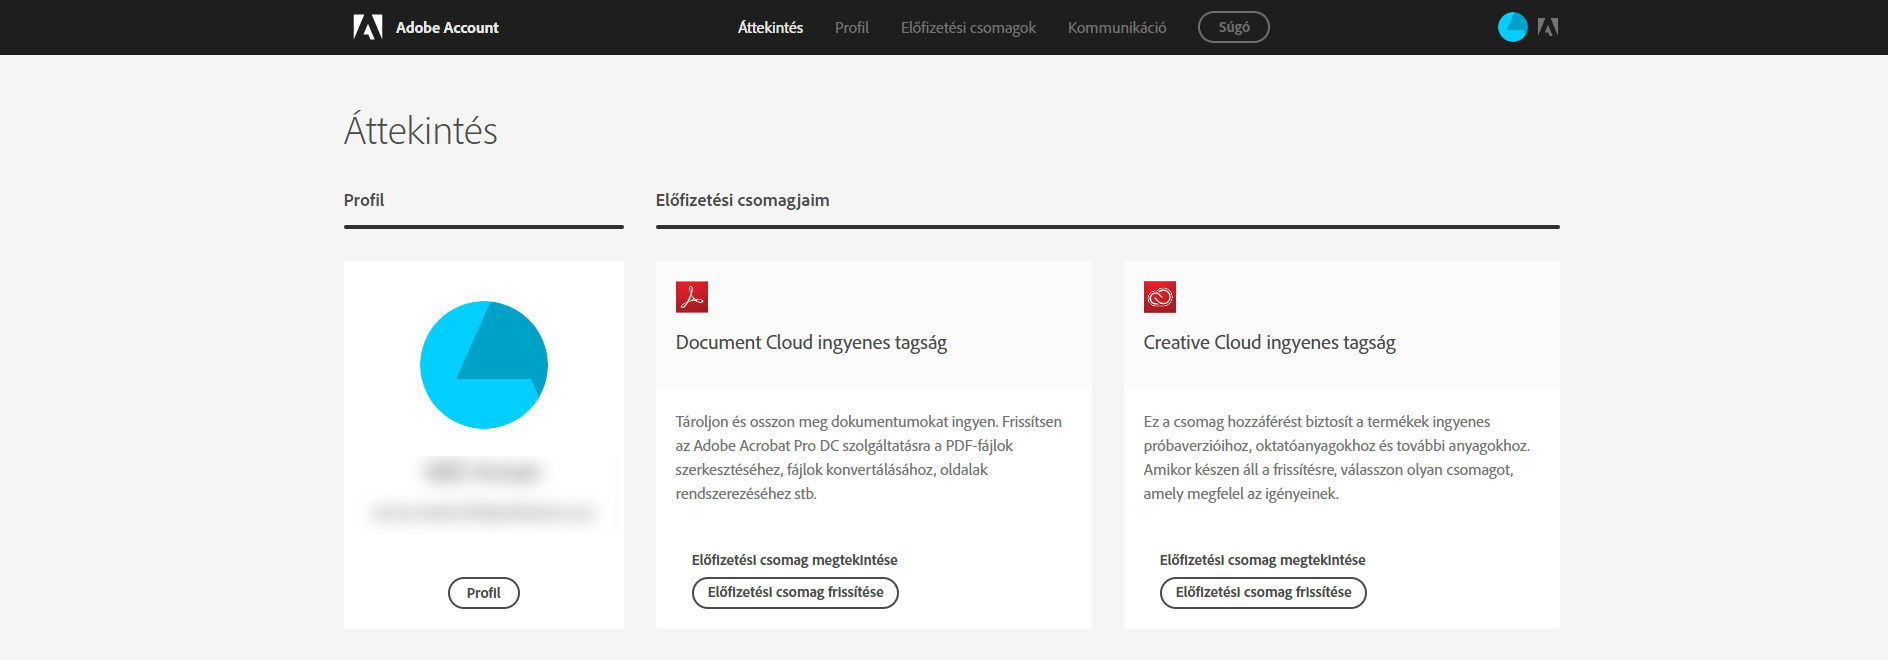1888x660 pixels.
Task: Click the Document Cloud description paragraph
Action: pos(870,458)
